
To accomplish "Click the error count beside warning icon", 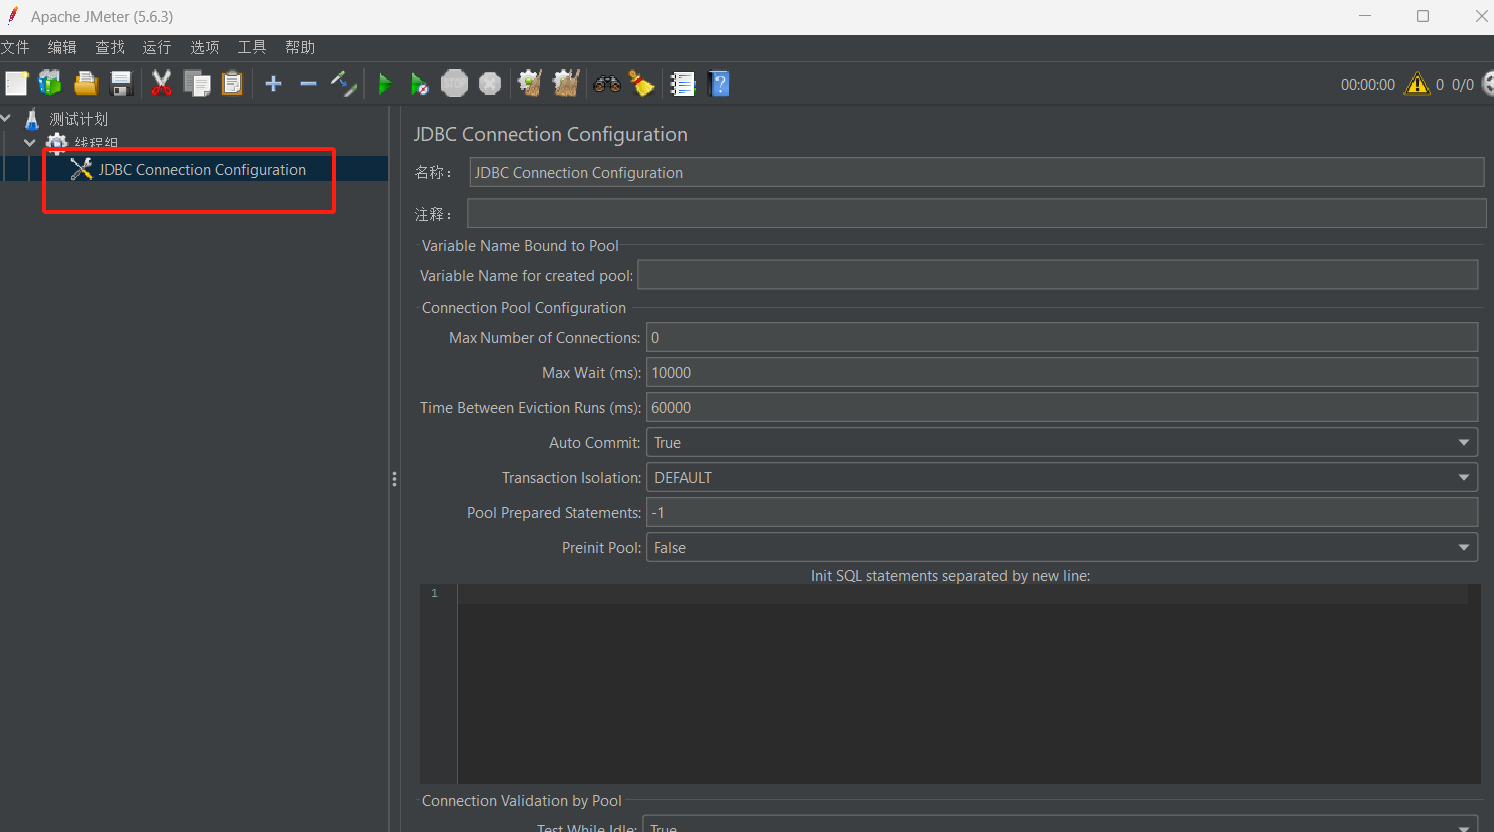I will point(1440,85).
